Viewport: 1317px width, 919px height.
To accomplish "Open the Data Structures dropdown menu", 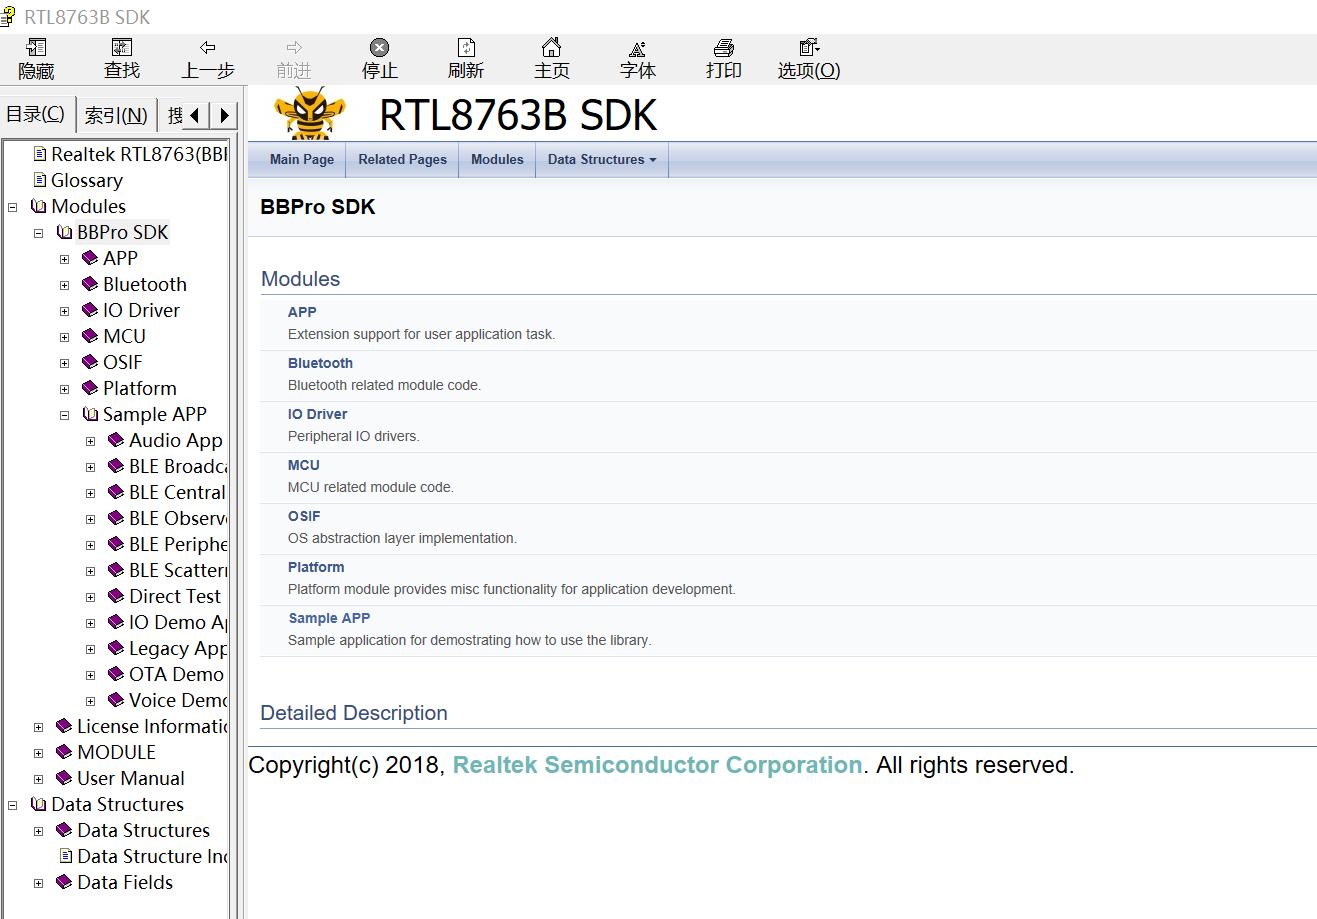I will [x=602, y=159].
